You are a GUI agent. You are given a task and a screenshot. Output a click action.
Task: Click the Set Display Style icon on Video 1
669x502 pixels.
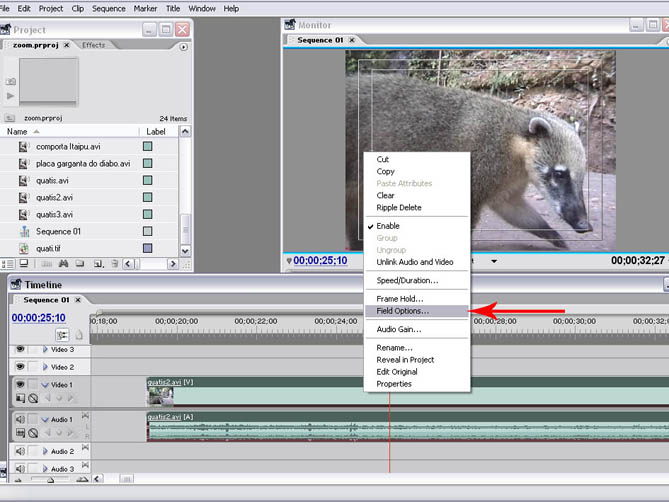tap(20, 399)
